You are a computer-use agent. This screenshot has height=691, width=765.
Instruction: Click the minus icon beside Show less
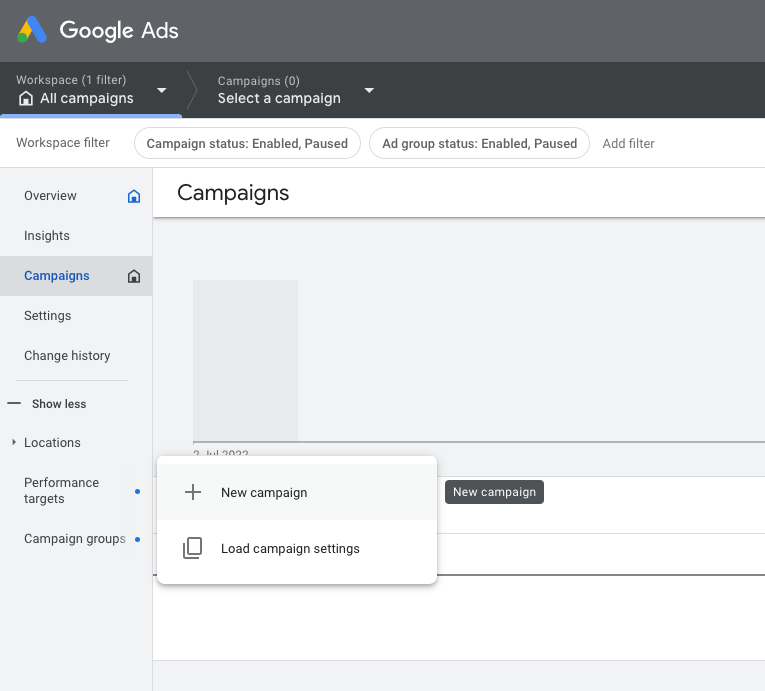(x=14, y=403)
